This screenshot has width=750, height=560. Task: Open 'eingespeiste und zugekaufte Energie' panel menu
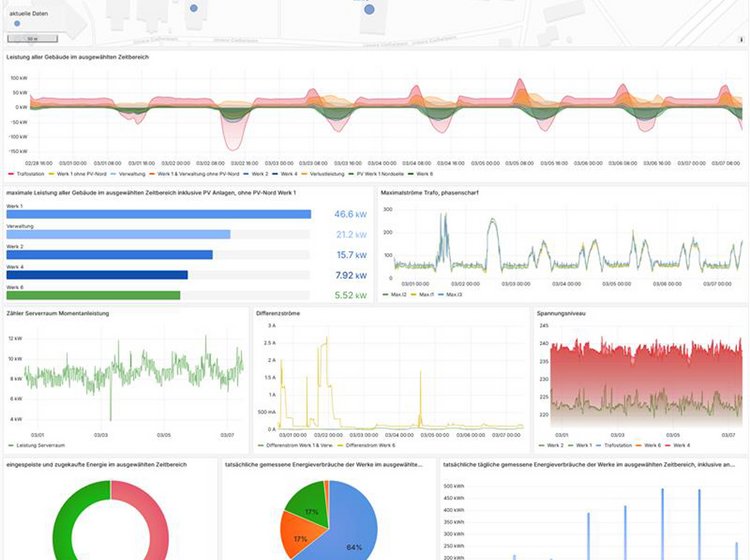(x=97, y=465)
